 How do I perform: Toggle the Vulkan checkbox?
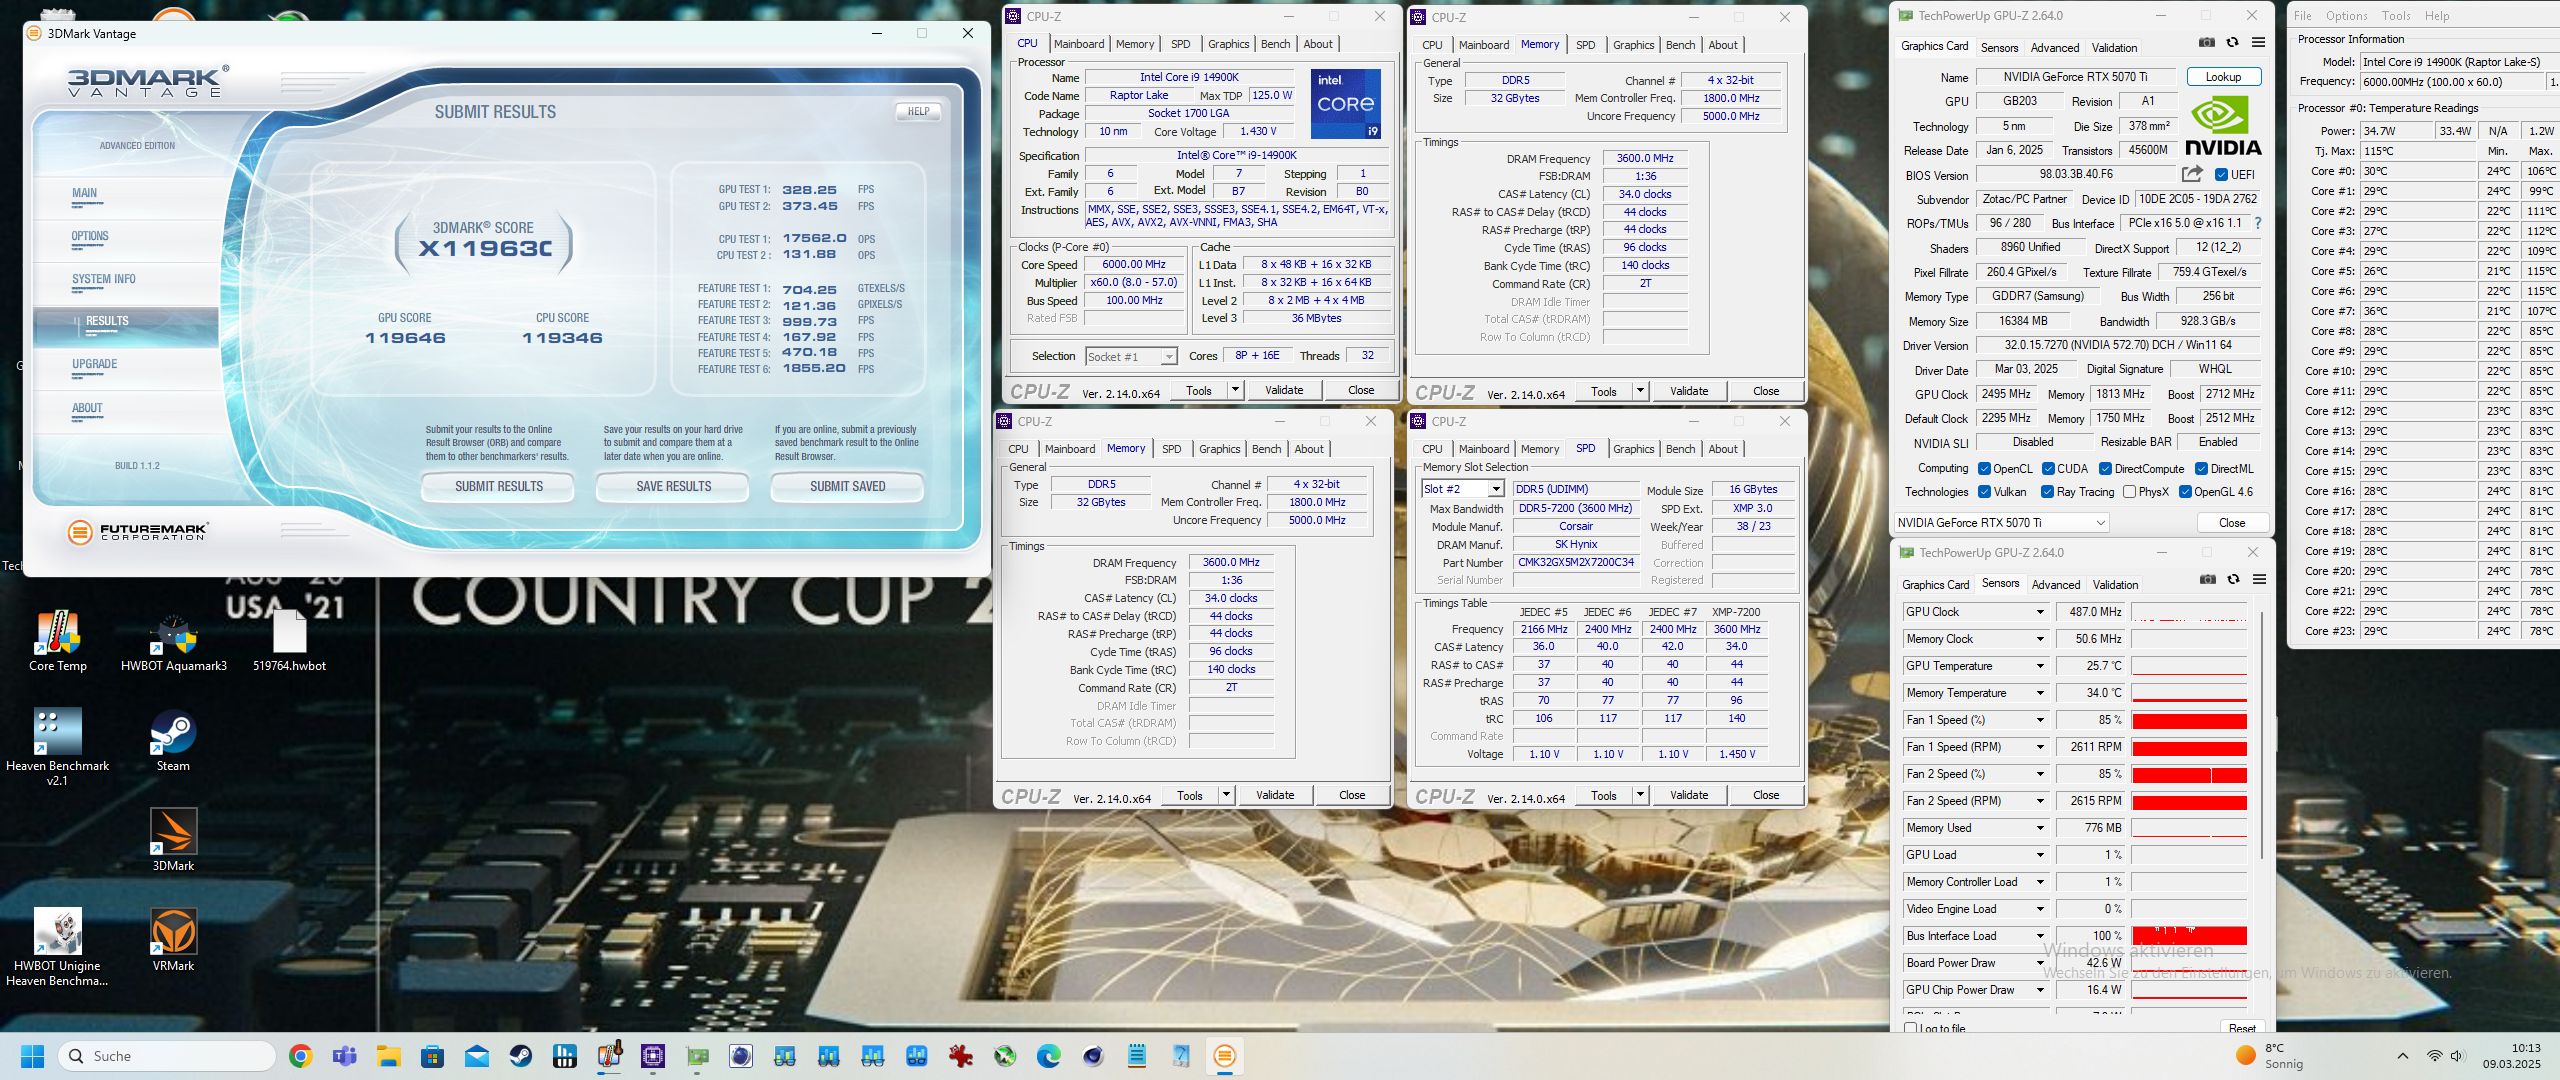tap(1985, 492)
